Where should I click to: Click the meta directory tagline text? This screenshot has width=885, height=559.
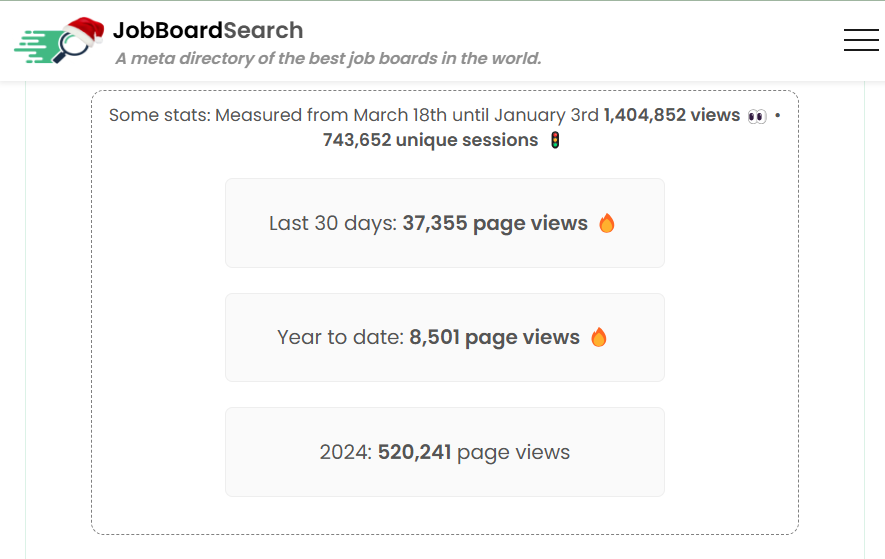pos(328,59)
